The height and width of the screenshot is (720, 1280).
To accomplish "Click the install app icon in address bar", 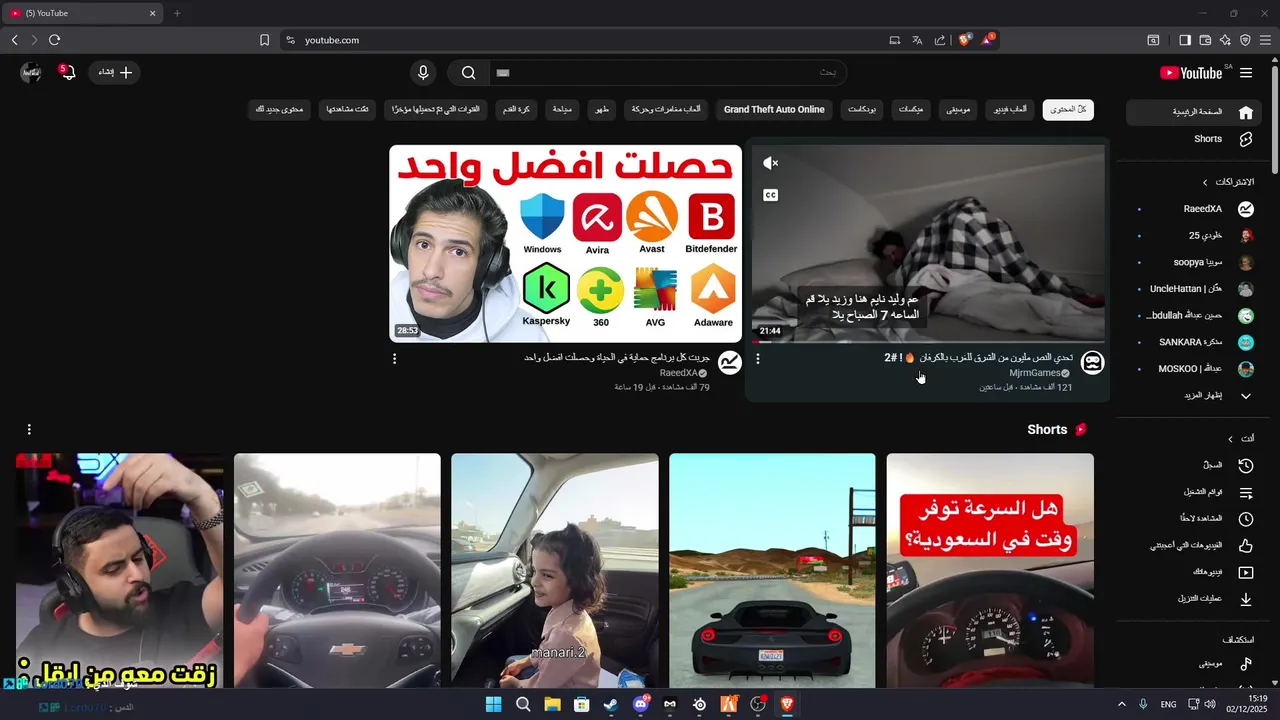I will pyautogui.click(x=895, y=40).
